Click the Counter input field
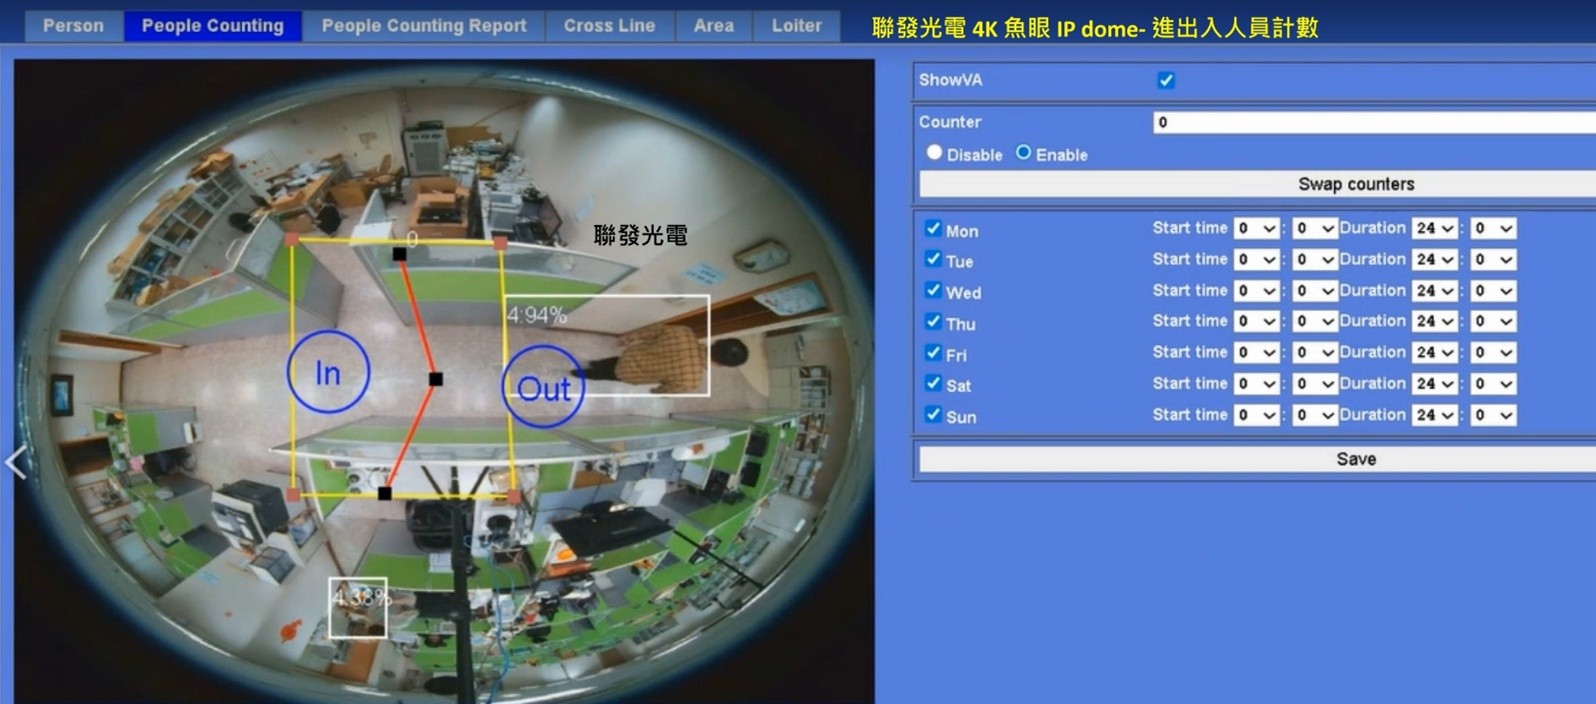Viewport: 1596px width, 704px height. (x=1374, y=122)
